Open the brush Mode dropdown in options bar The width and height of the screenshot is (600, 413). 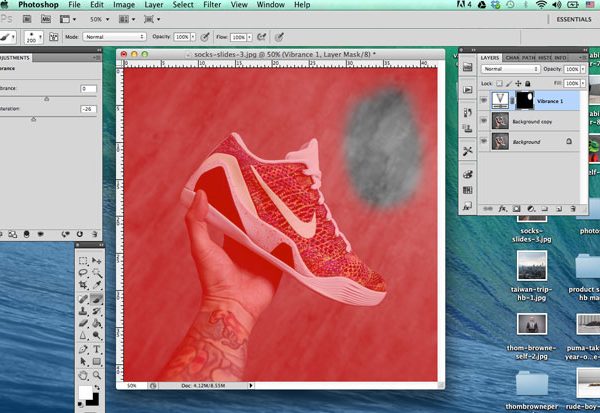click(x=114, y=36)
